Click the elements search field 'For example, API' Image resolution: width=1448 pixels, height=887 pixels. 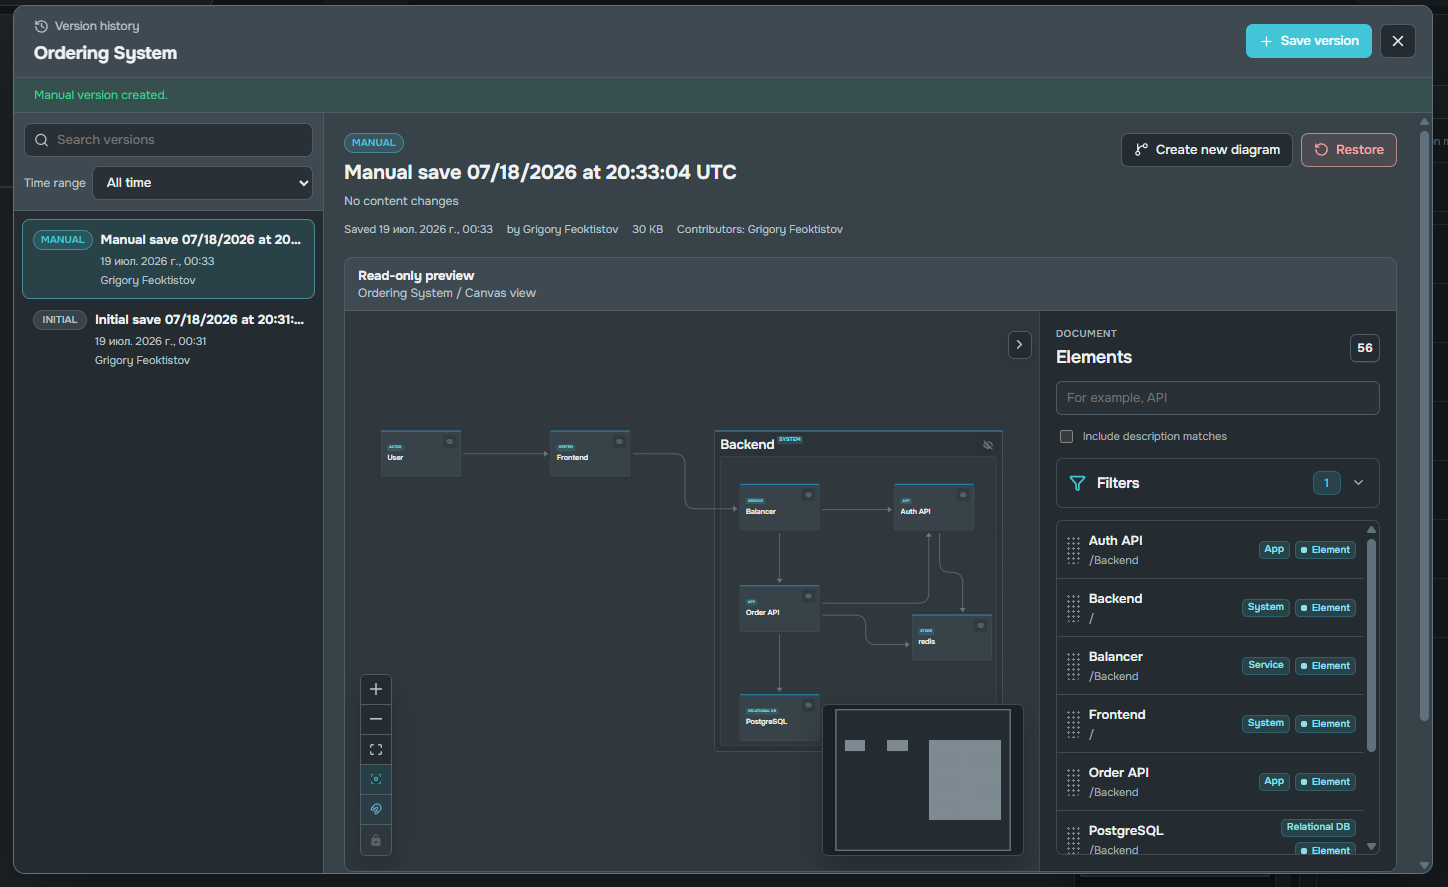click(x=1218, y=398)
